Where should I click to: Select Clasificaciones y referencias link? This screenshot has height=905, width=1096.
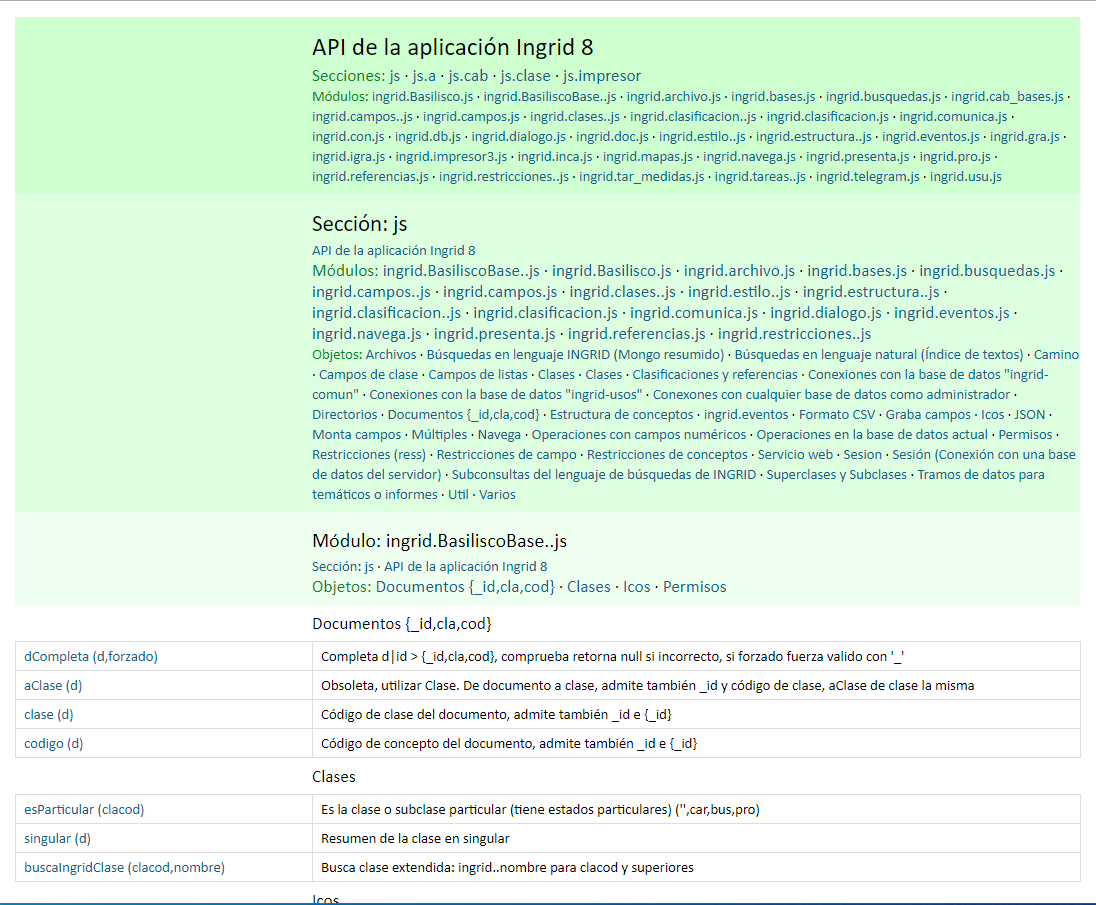715,375
